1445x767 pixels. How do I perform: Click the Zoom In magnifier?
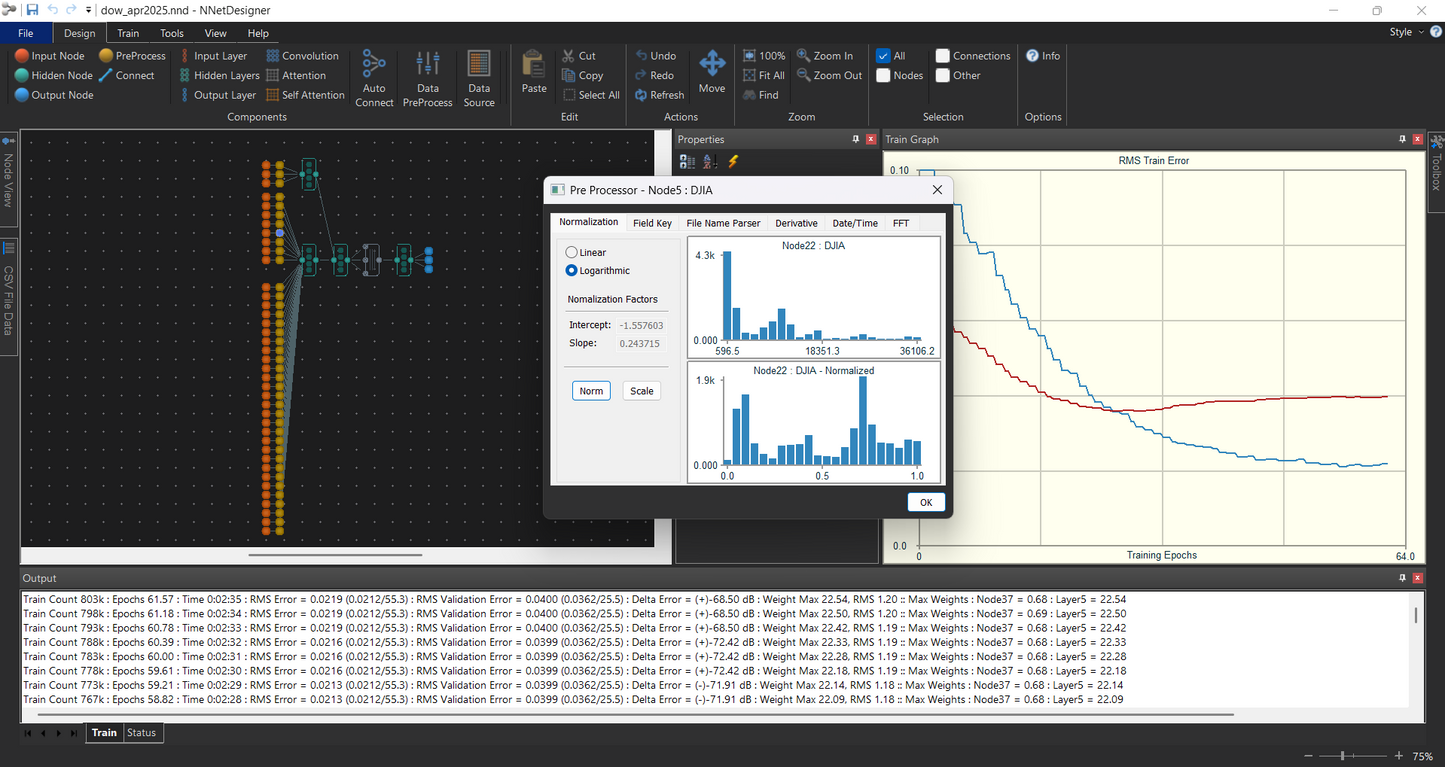pyautogui.click(x=805, y=56)
